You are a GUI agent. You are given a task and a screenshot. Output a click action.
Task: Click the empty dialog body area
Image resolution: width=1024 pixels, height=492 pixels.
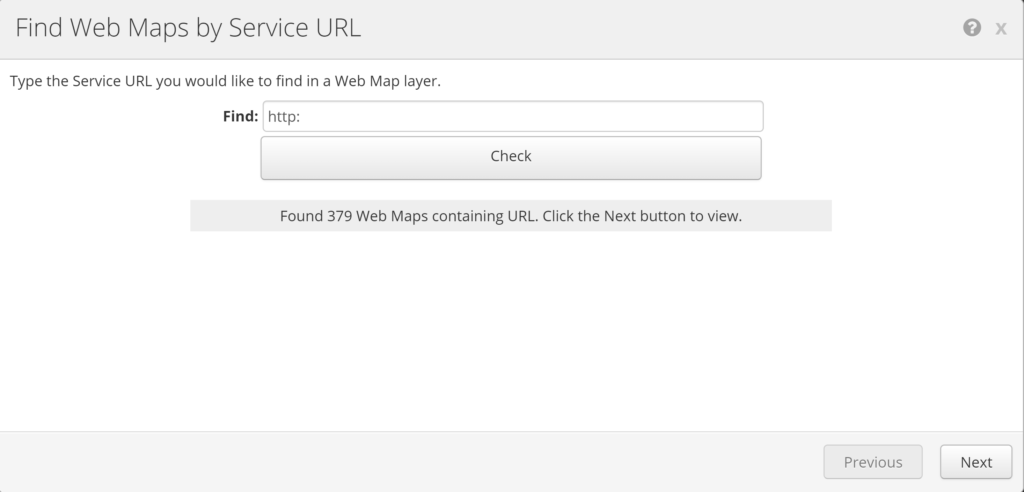click(510, 330)
